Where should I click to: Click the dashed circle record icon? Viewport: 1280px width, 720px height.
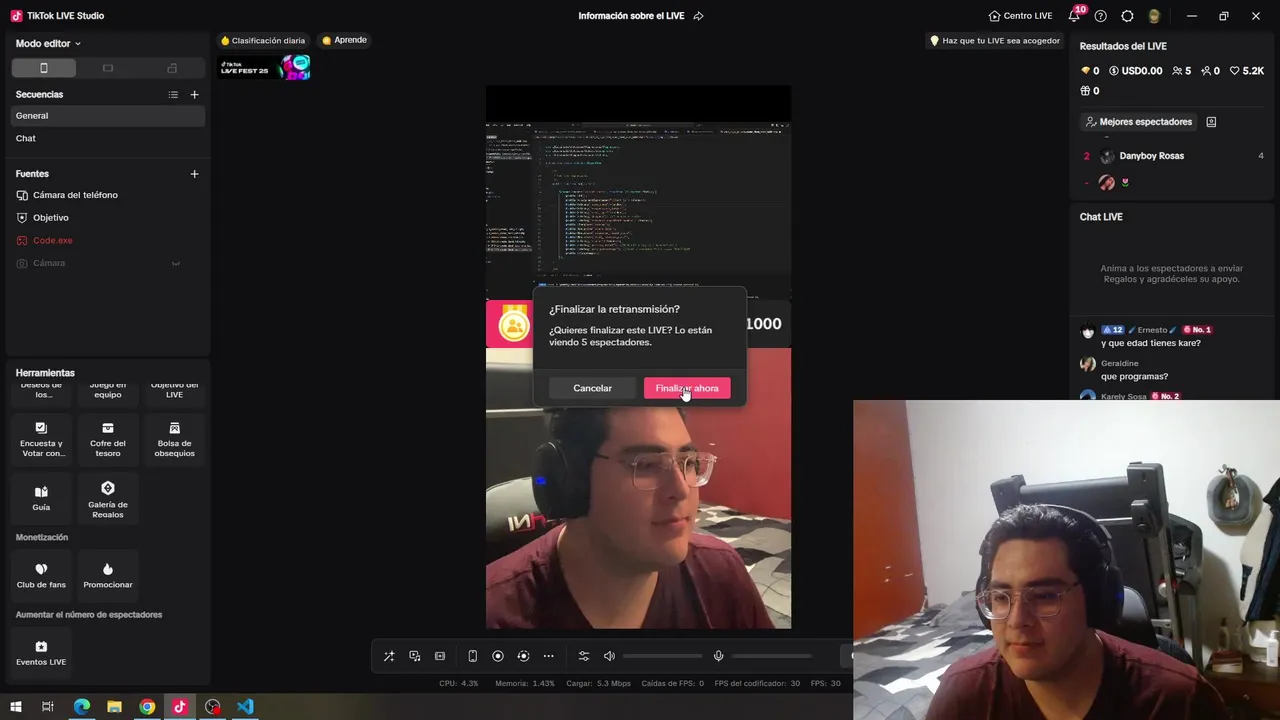[x=523, y=656]
